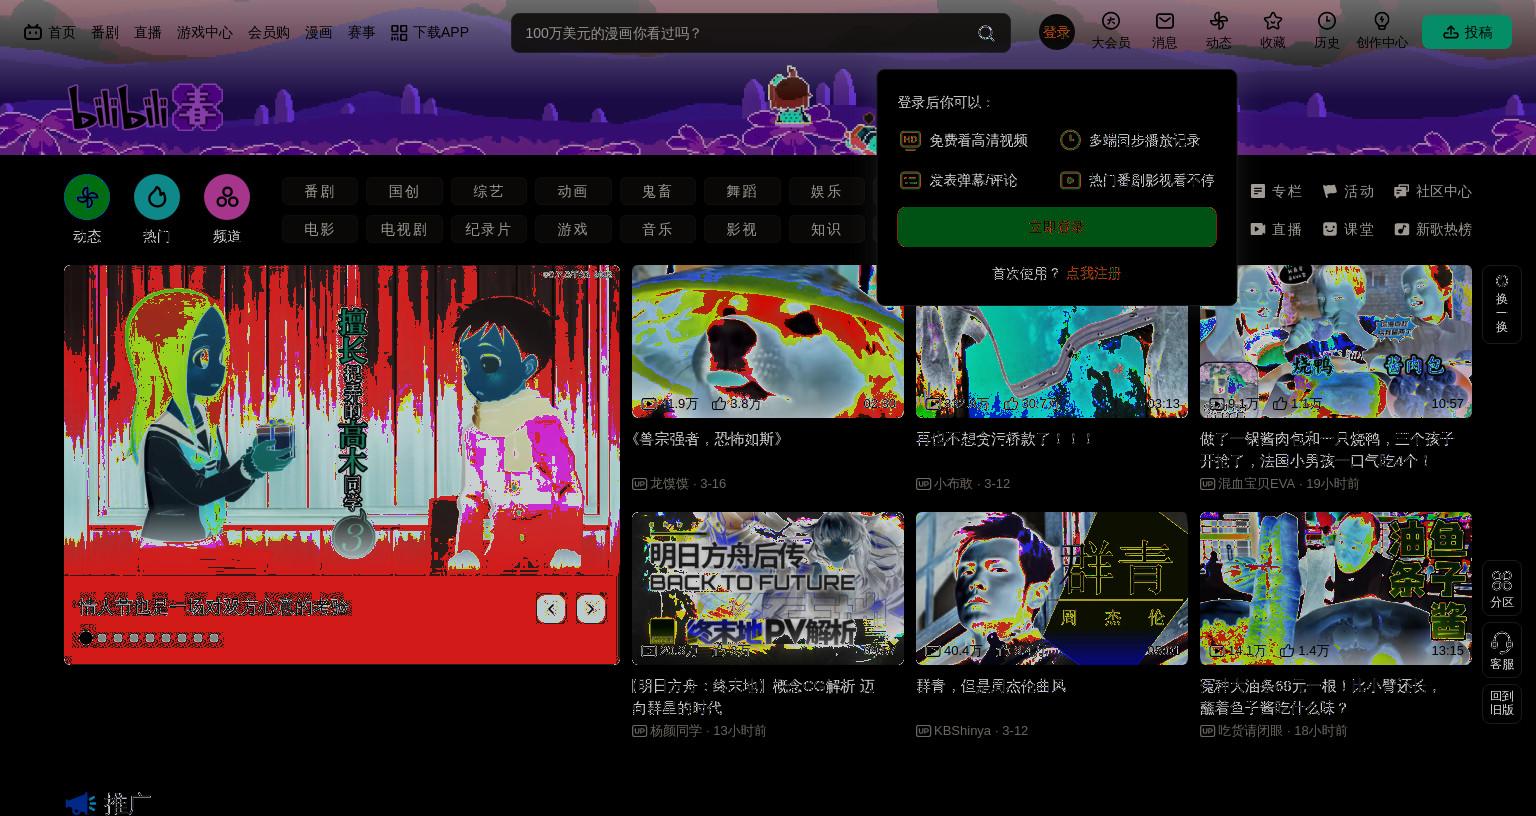Go to next carousel slide arrow

(591, 609)
